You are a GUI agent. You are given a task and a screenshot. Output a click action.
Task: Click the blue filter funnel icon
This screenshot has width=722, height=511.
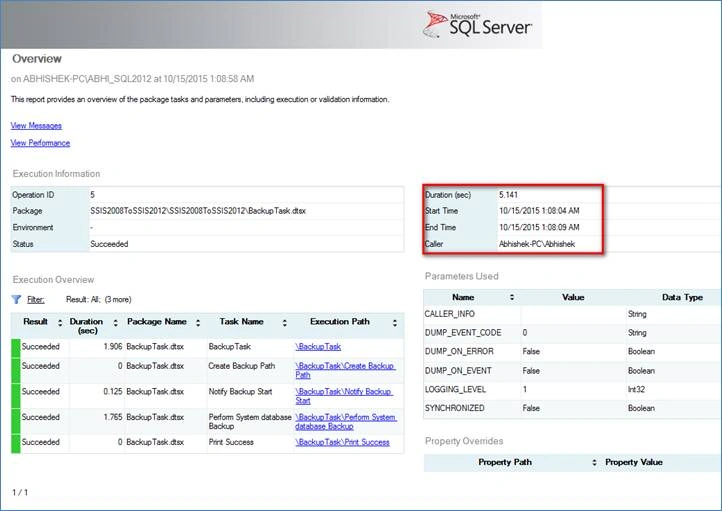pos(16,300)
